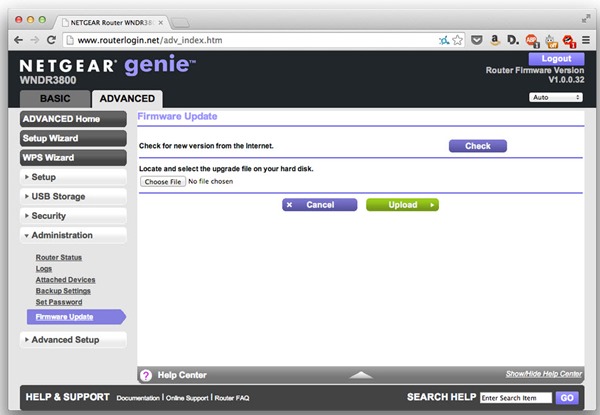Click the Logout button
Image resolution: width=600 pixels, height=415 pixels.
coord(556,59)
